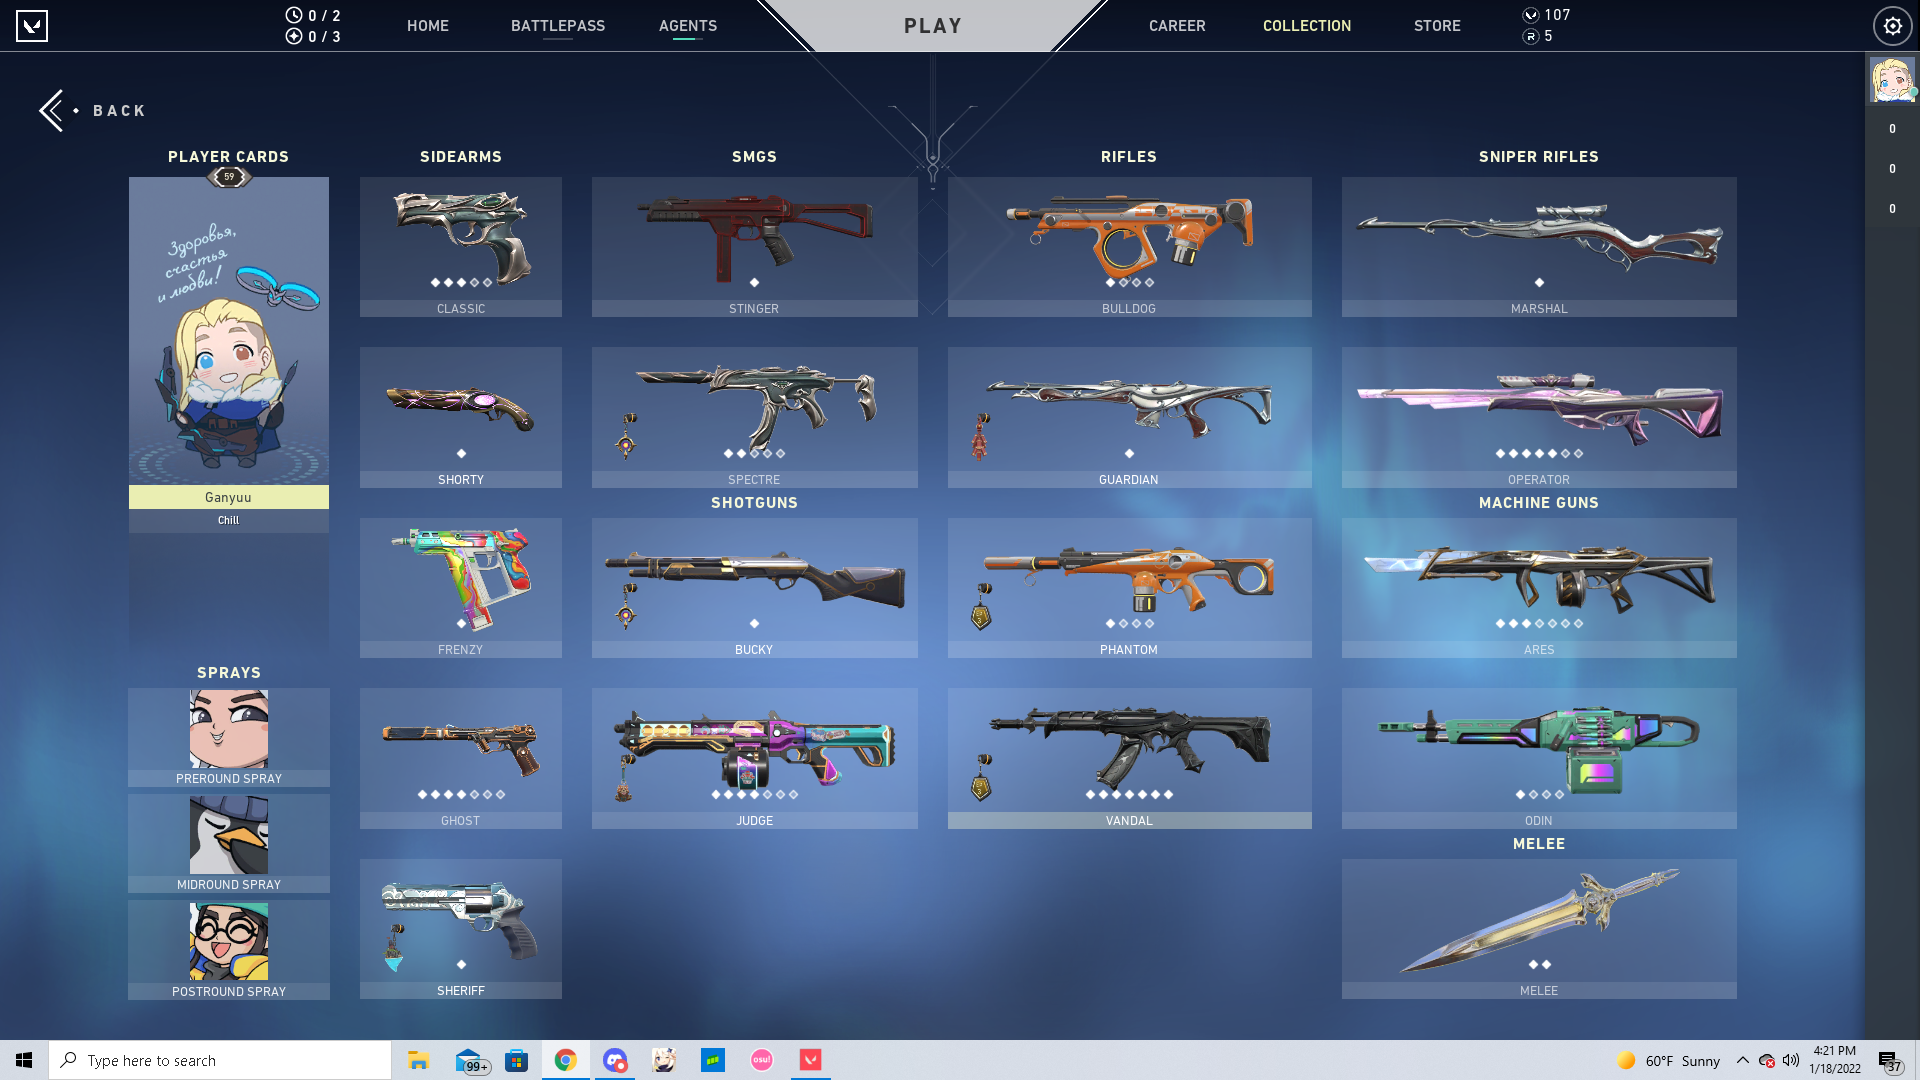
Task: Open the Career tab
Action: tap(1177, 26)
